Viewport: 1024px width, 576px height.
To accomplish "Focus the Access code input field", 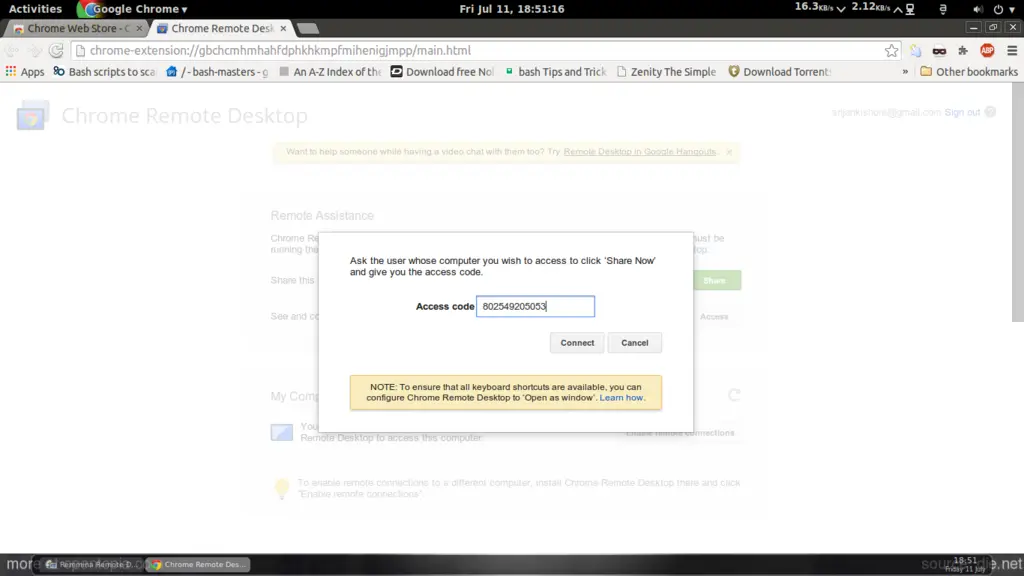I will click(x=536, y=306).
